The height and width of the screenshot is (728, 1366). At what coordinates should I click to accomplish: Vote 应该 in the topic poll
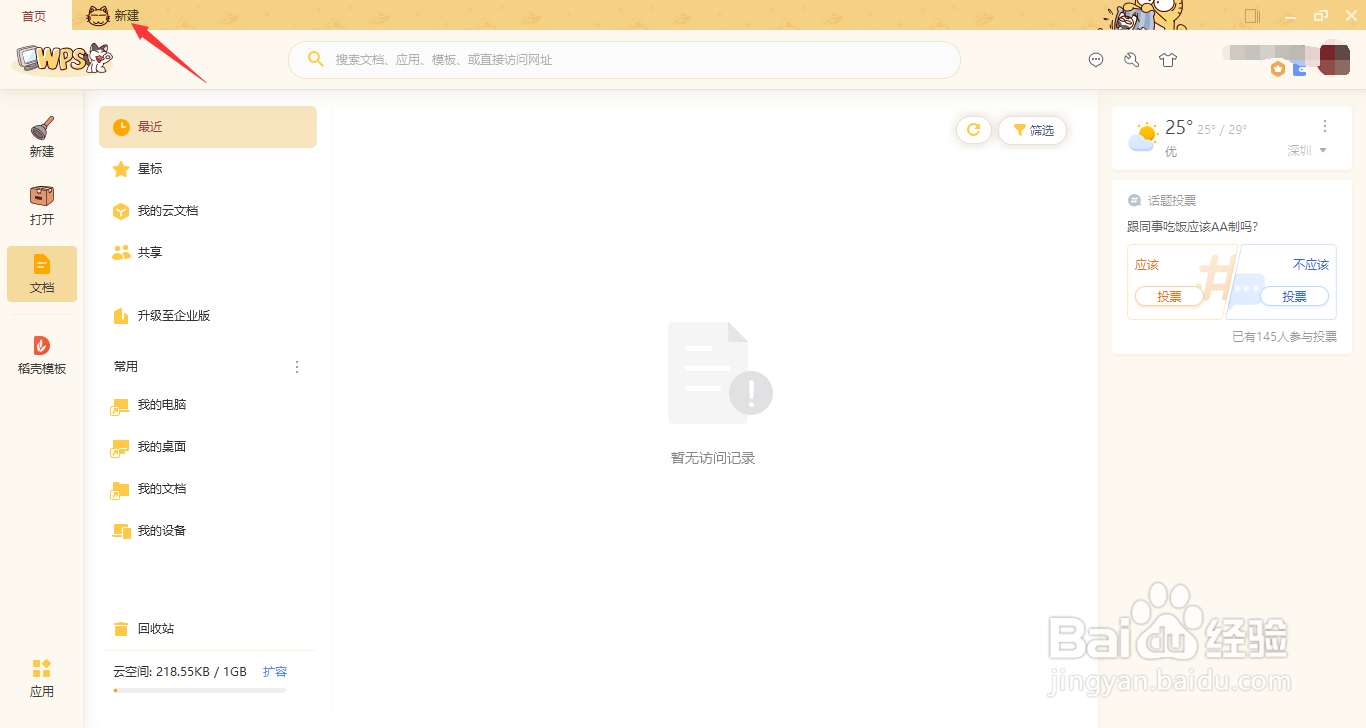click(1169, 296)
